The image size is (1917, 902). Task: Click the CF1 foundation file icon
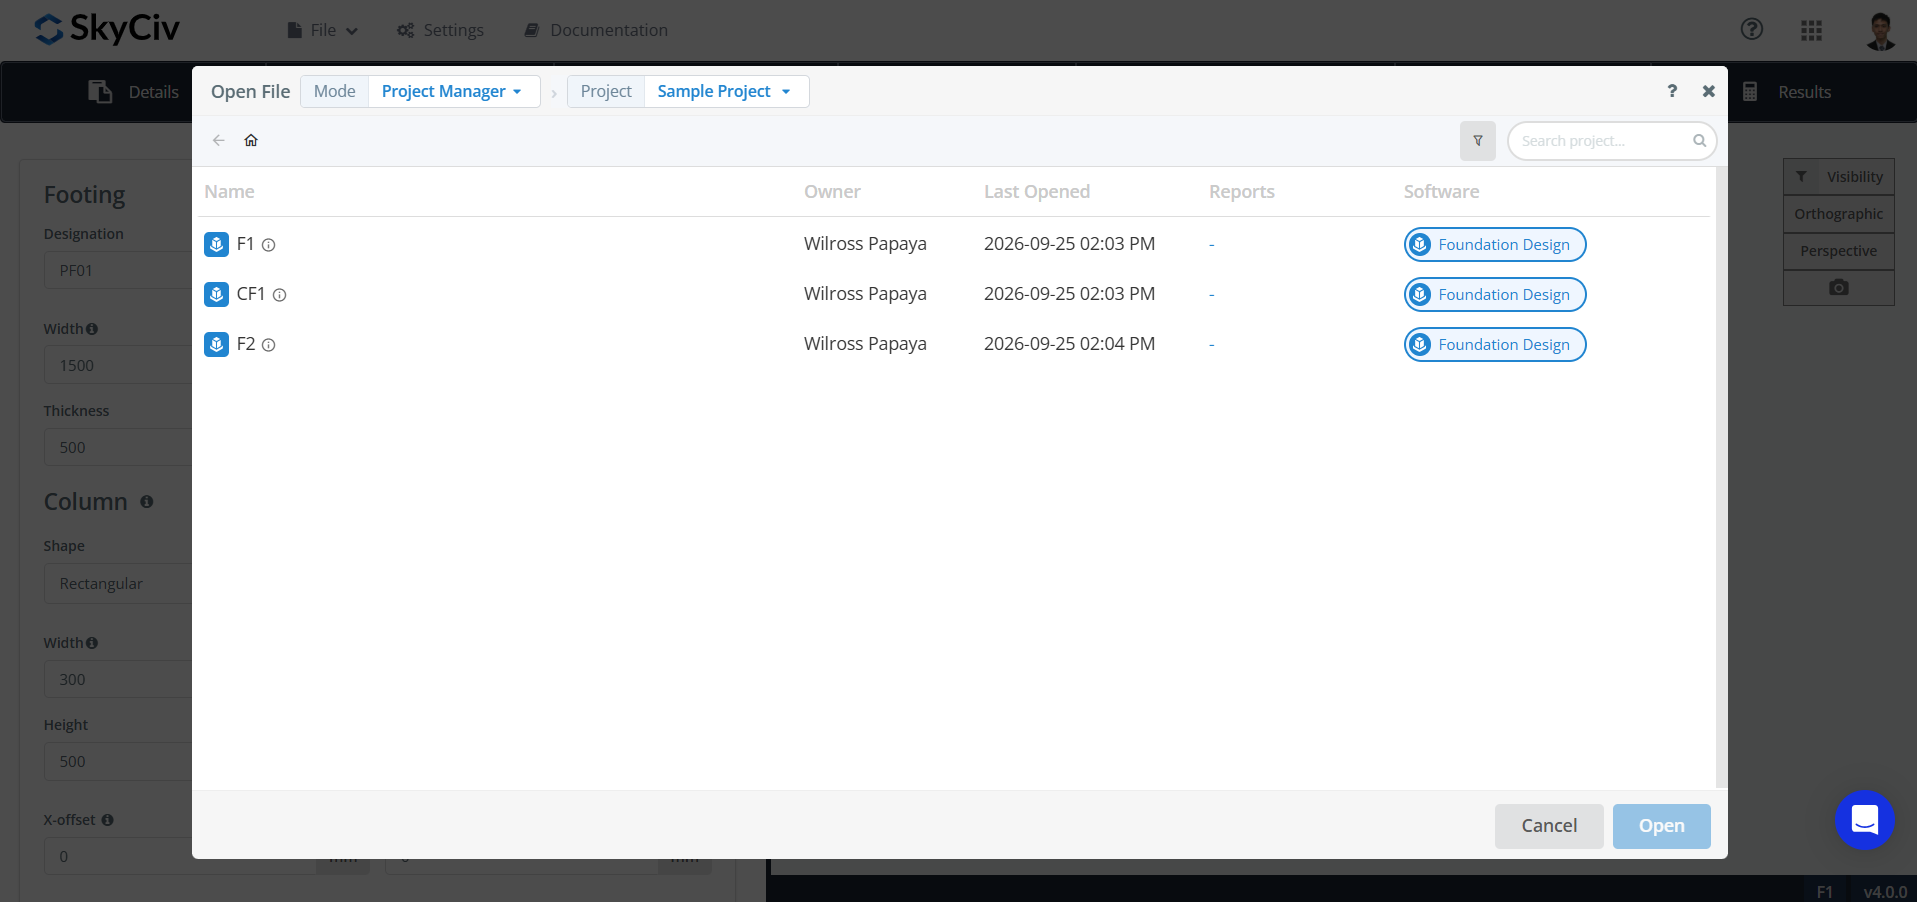point(216,294)
